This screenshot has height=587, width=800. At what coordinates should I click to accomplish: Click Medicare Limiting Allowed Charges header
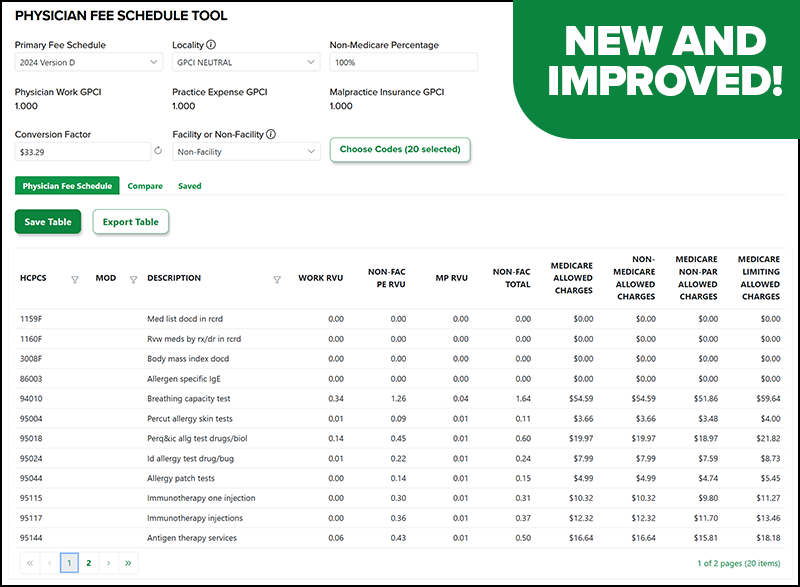coord(759,278)
